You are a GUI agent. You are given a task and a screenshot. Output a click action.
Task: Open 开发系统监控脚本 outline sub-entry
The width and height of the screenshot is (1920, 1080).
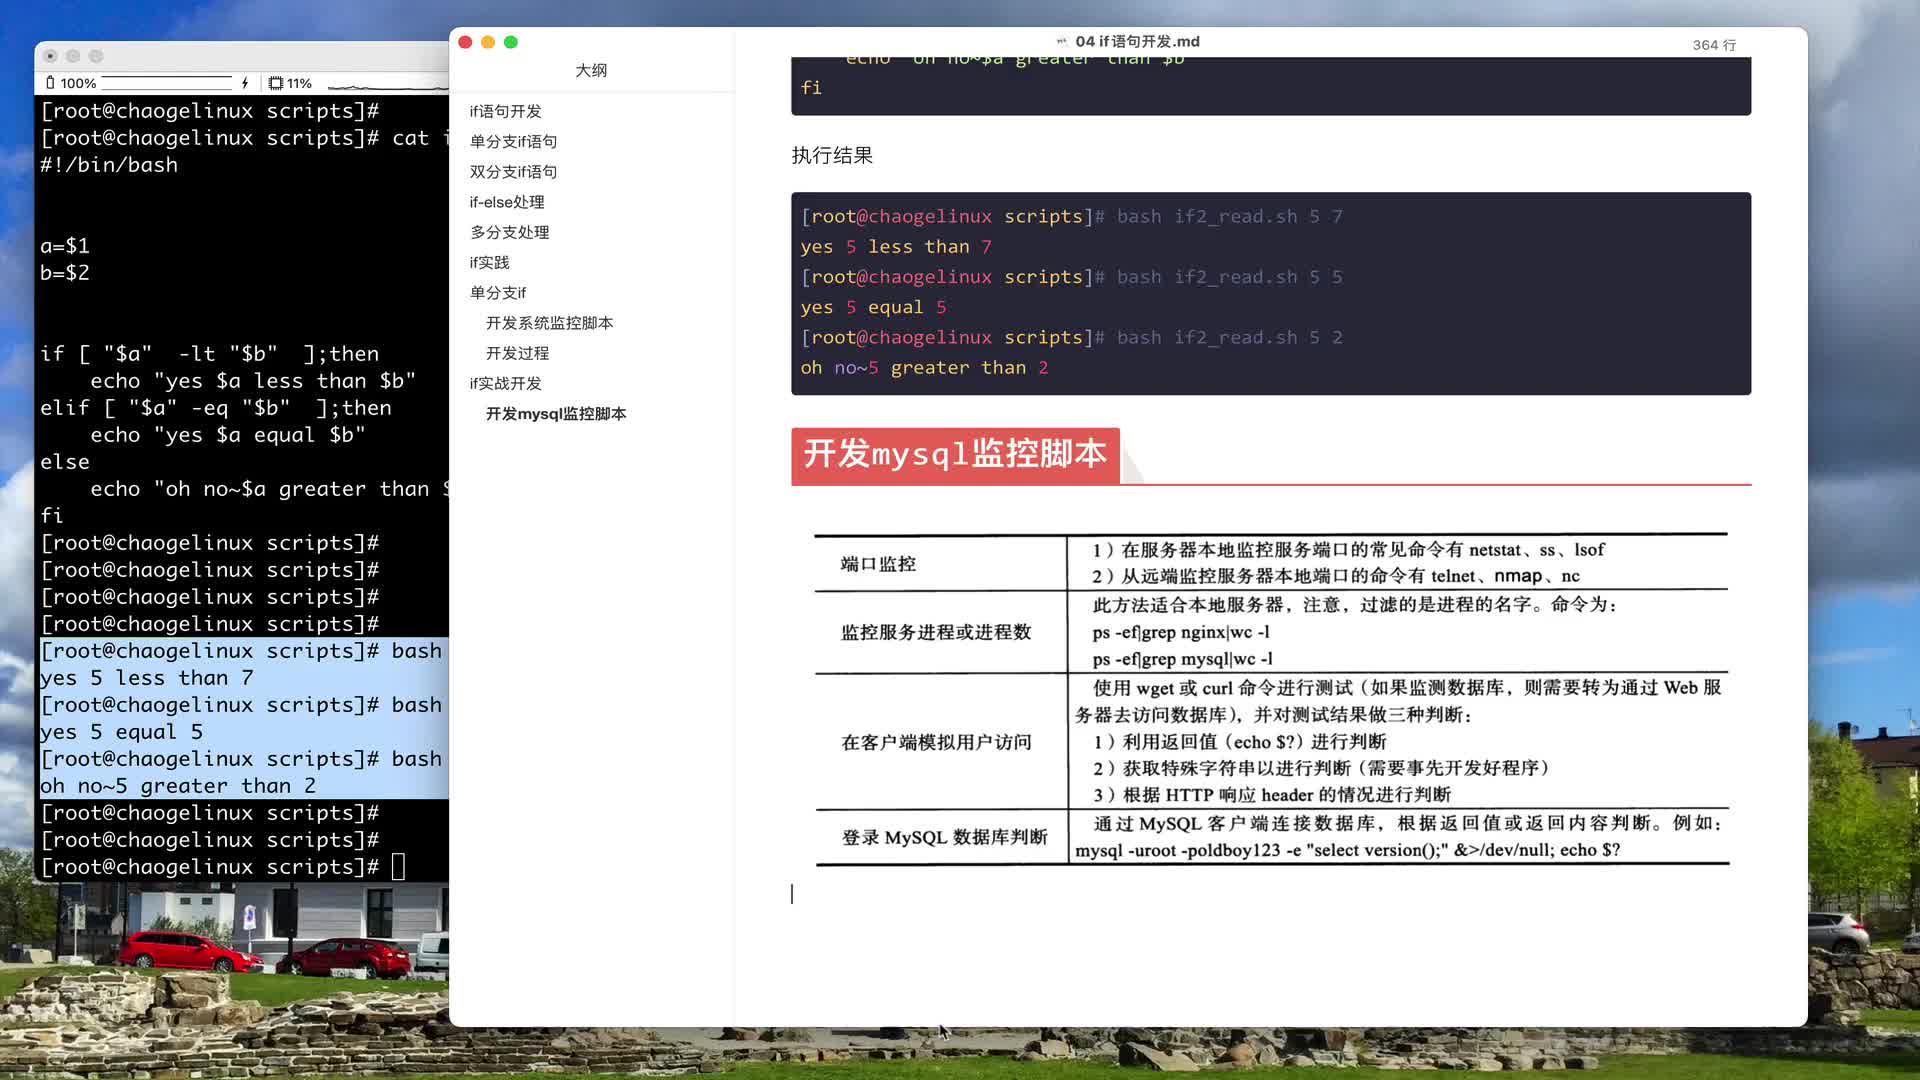click(549, 323)
